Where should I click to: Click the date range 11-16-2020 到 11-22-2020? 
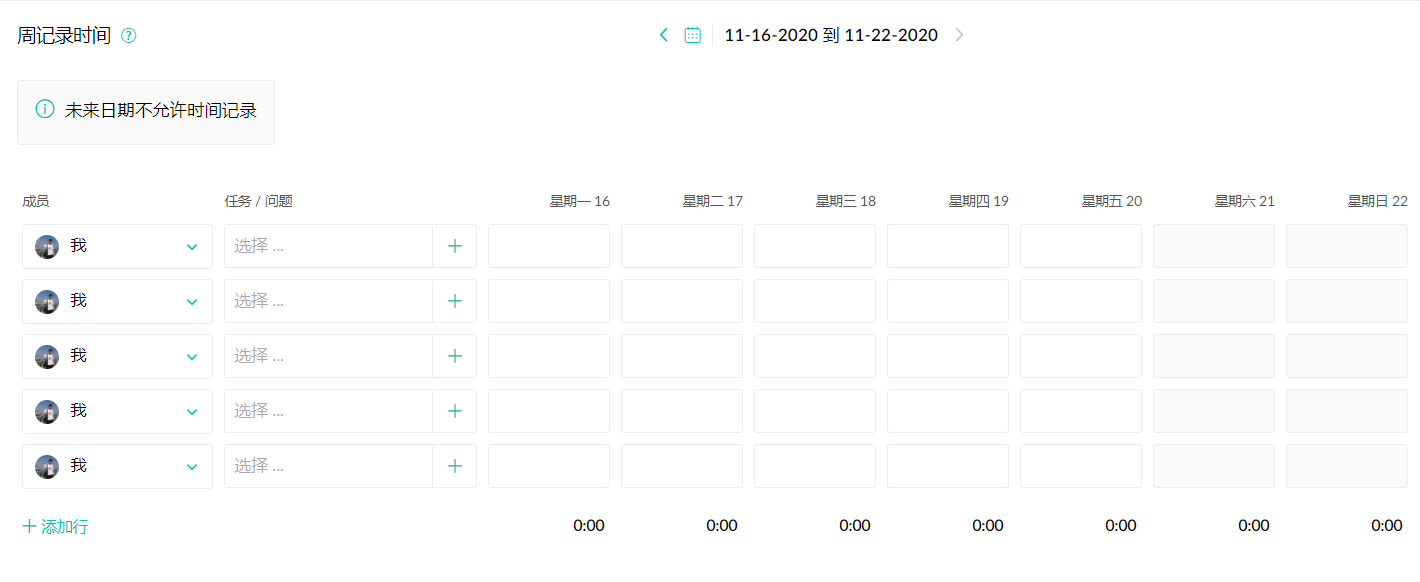click(830, 35)
